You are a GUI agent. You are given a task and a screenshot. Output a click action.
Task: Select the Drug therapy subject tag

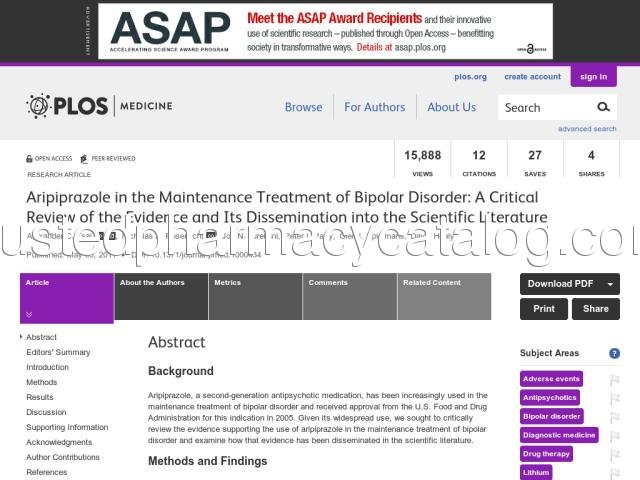[546, 454]
